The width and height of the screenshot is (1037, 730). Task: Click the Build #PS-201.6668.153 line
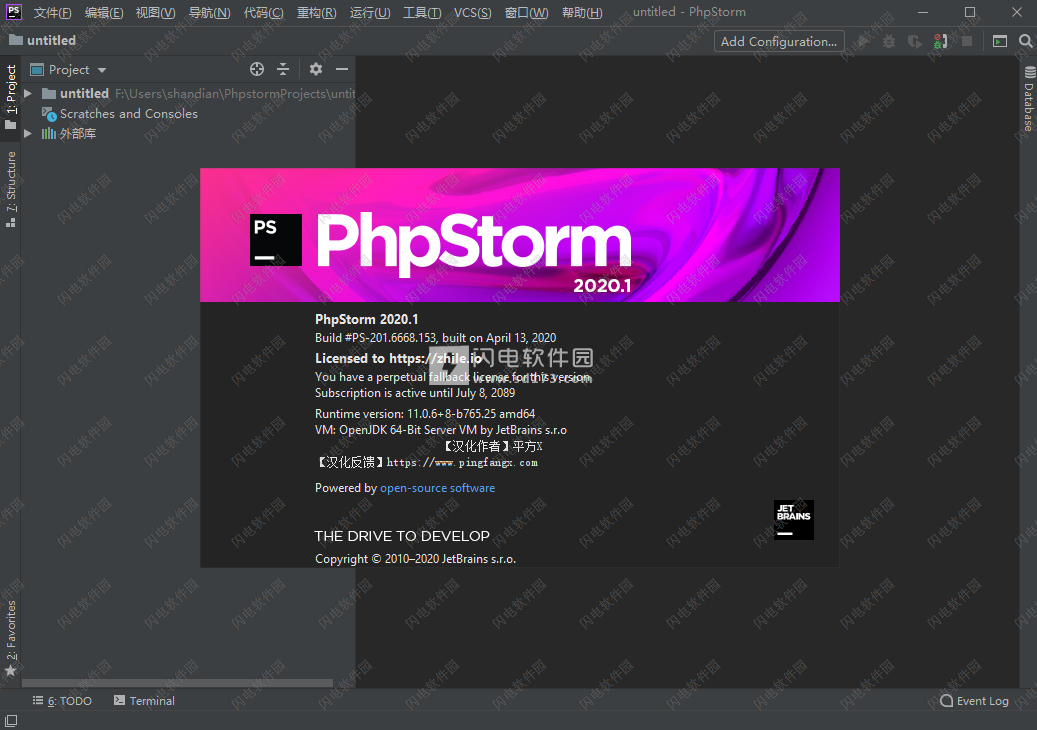(435, 338)
